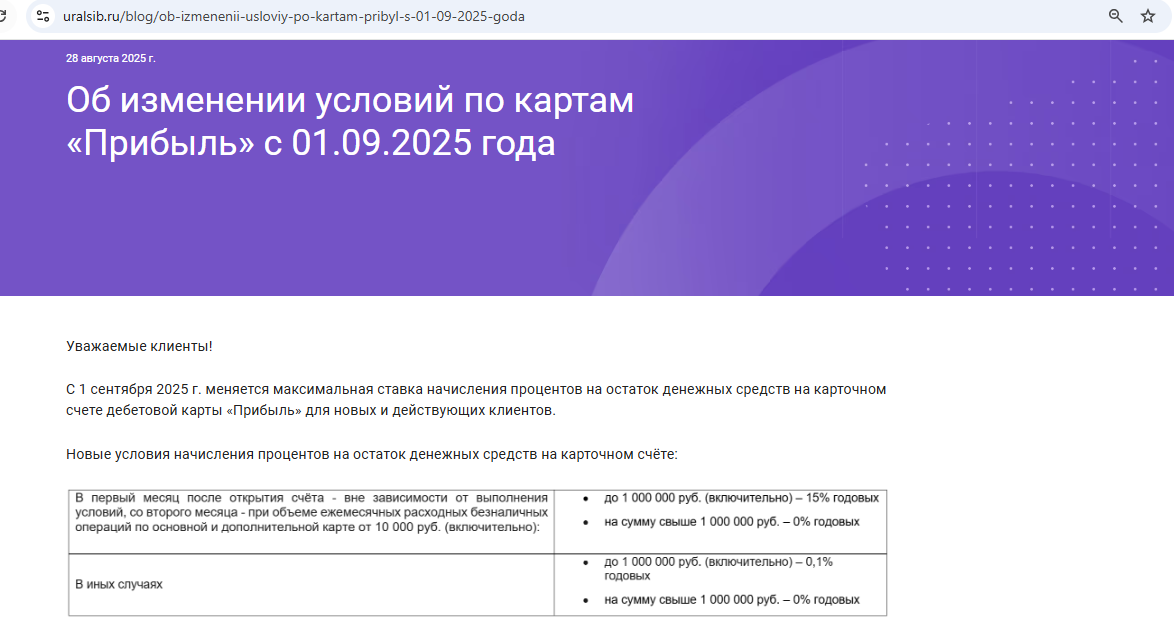Click the "0,1% годовых" rate bullet
Image resolution: width=1174 pixels, height=617 pixels.
point(719,568)
